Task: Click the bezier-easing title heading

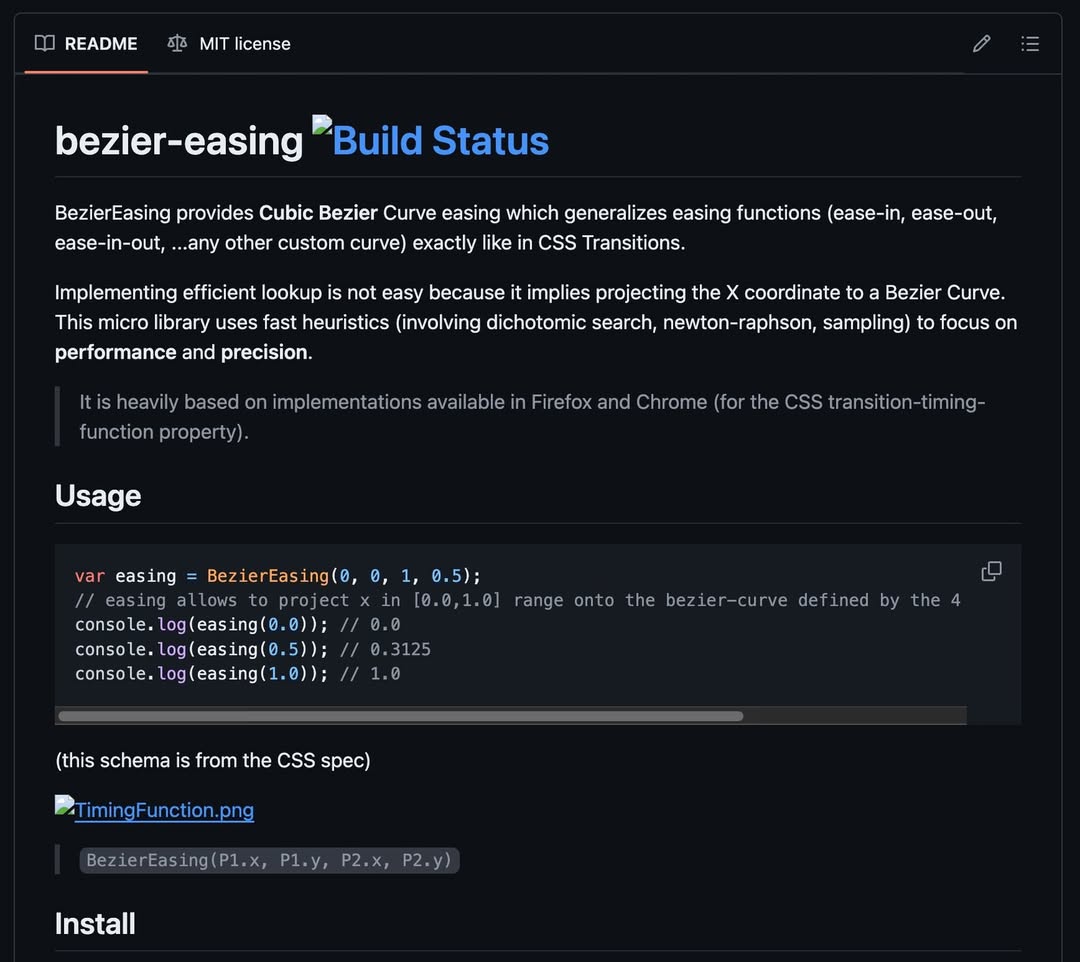Action: point(179,141)
